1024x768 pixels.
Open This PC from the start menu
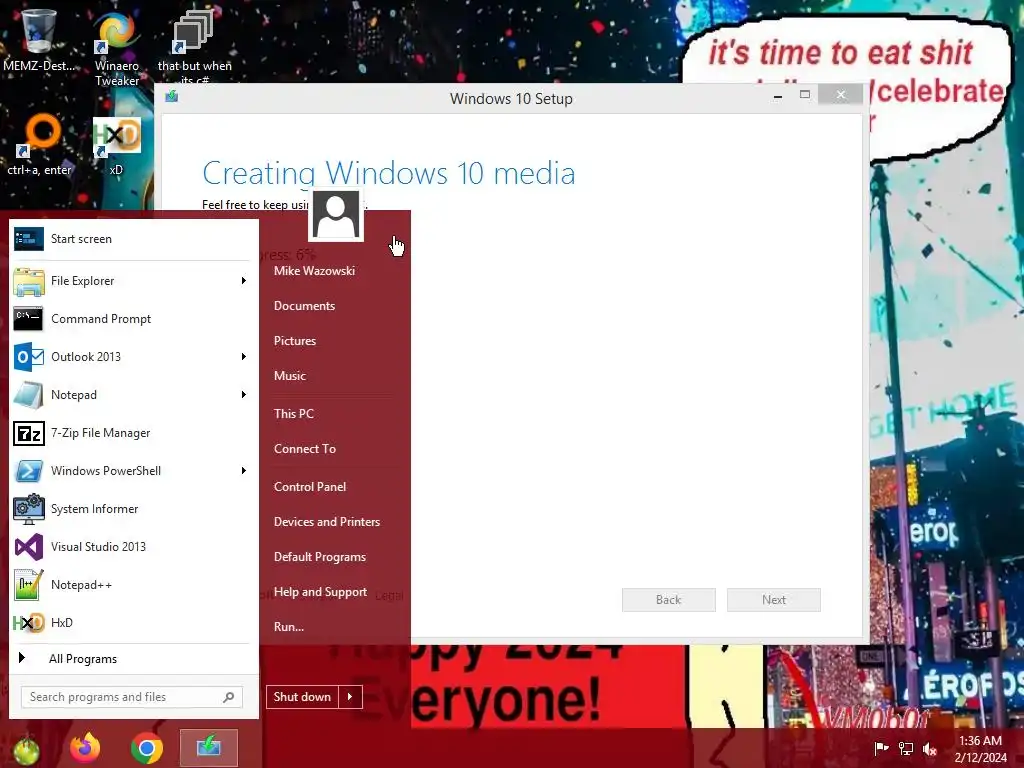(x=294, y=414)
